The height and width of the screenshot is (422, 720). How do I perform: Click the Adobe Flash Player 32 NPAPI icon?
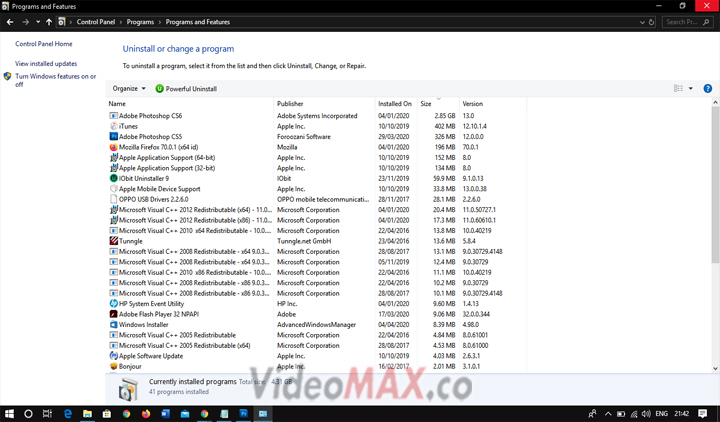pyautogui.click(x=113, y=314)
